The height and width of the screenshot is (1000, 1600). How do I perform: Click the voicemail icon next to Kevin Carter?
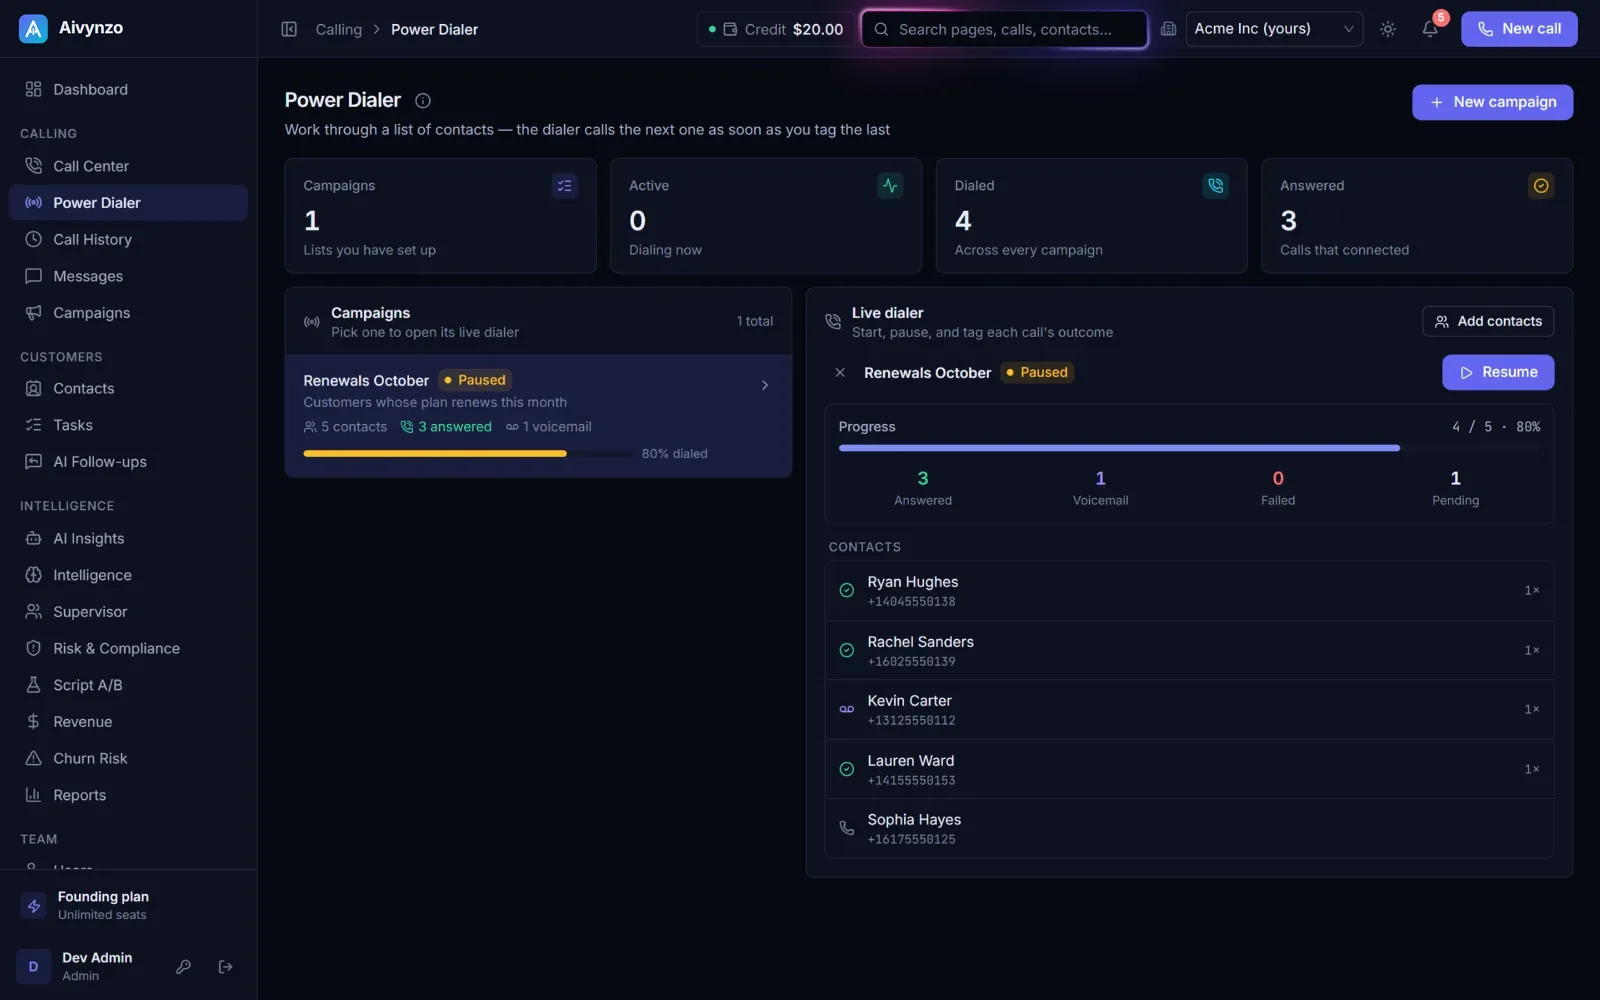point(847,709)
